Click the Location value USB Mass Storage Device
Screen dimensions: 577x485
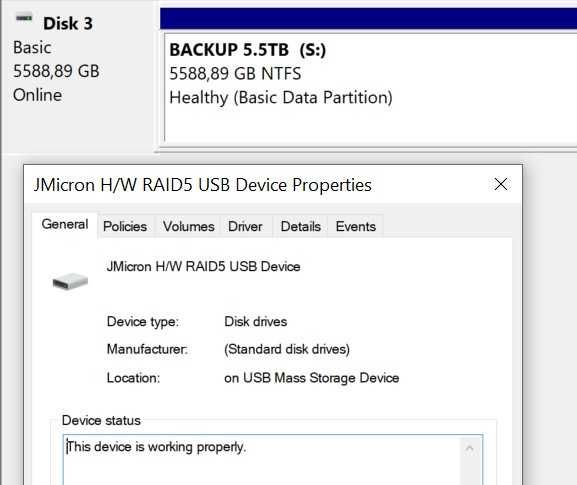click(x=311, y=378)
